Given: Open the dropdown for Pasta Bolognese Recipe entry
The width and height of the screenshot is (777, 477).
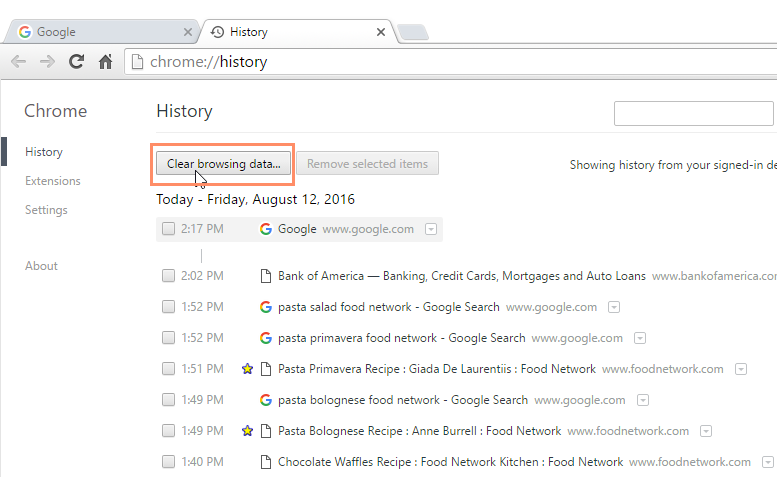Looking at the screenshot, I should tap(706, 431).
